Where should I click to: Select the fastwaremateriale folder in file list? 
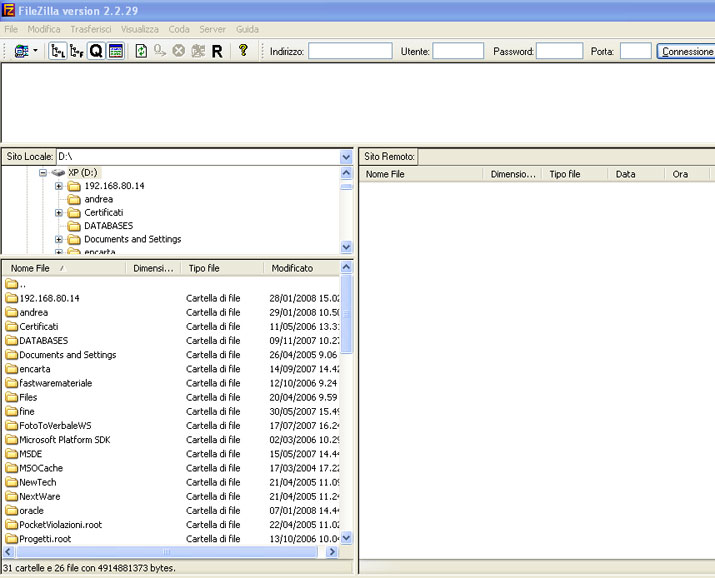[56, 383]
